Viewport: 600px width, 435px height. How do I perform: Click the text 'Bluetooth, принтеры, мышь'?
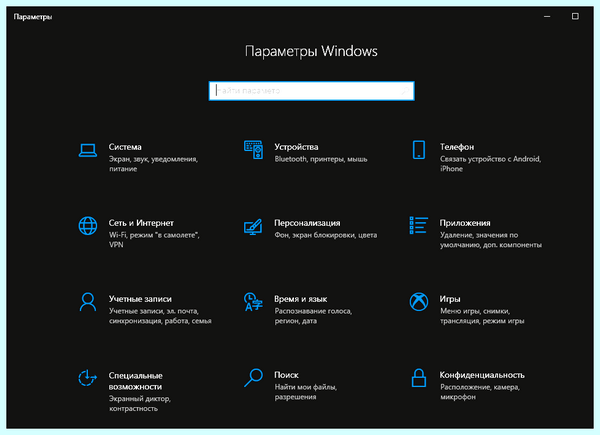321,159
